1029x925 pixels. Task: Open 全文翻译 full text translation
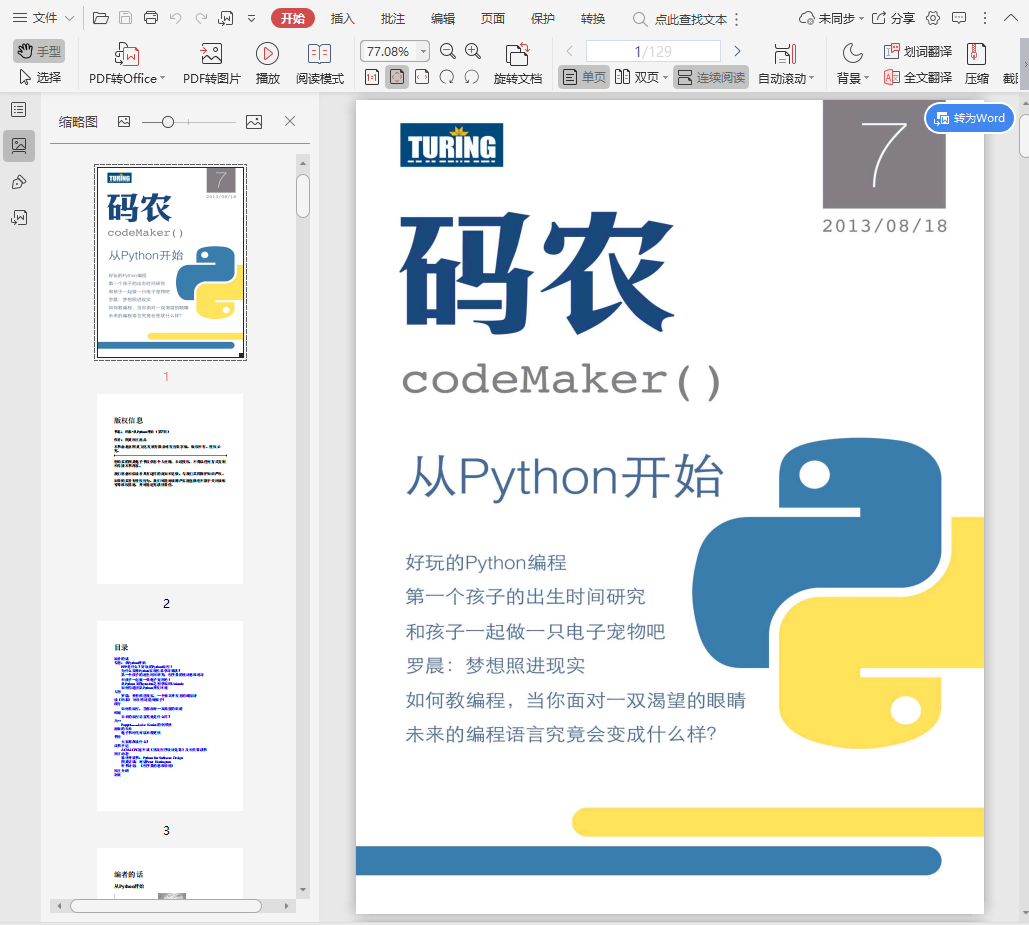pyautogui.click(x=917, y=77)
